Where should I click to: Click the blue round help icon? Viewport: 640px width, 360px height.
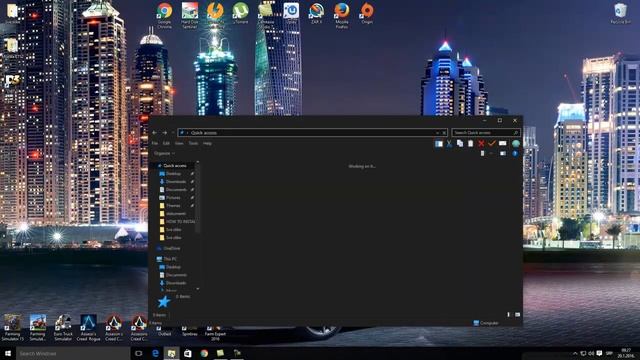tap(515, 153)
